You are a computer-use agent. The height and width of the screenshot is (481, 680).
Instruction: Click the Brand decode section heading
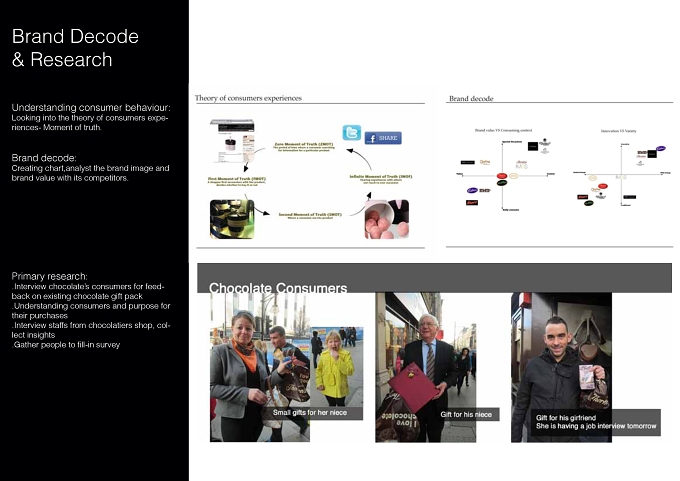[471, 98]
